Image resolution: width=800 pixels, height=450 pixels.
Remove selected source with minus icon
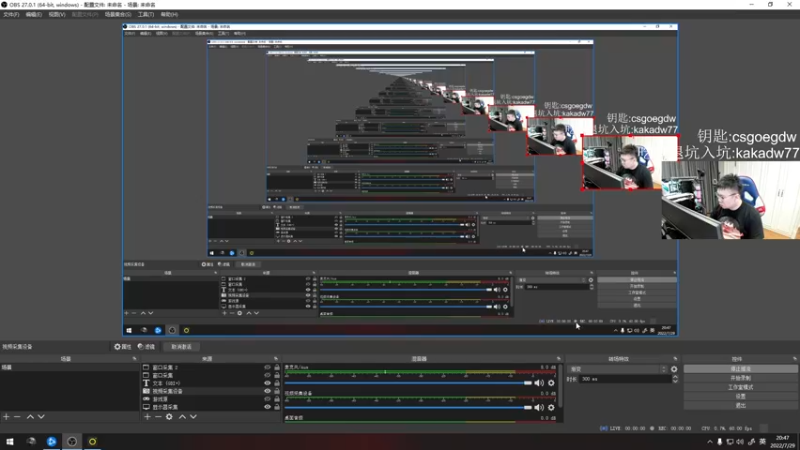point(158,417)
